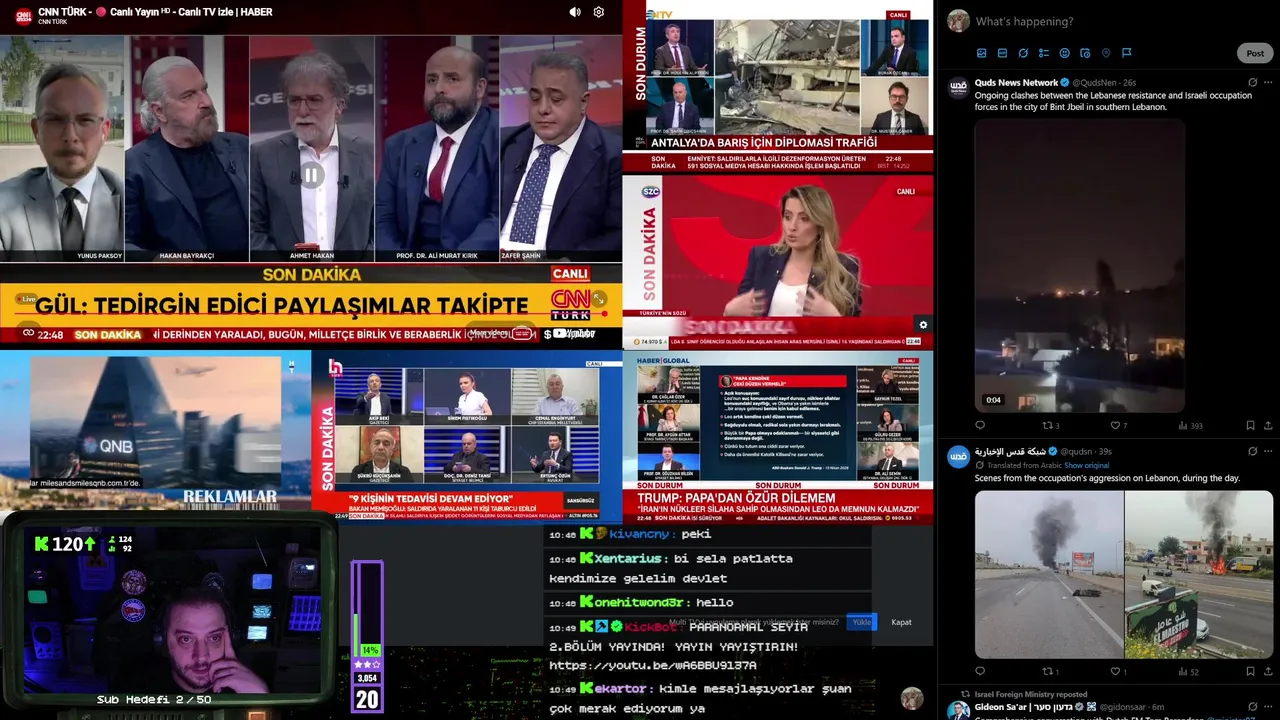Open your profile avatar in composer
1280x720 pixels.
pos(958,20)
